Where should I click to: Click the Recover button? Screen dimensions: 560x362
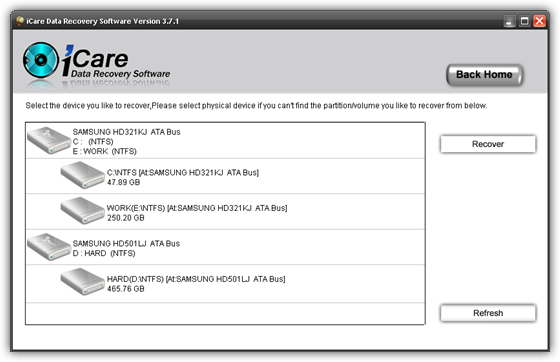pos(488,144)
